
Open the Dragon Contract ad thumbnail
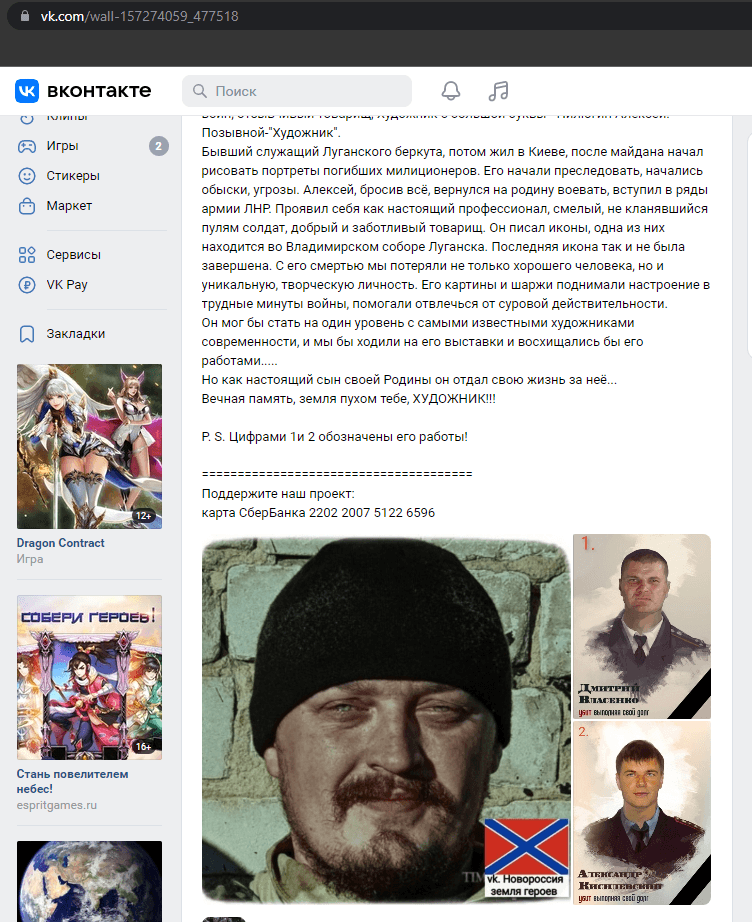coord(89,446)
